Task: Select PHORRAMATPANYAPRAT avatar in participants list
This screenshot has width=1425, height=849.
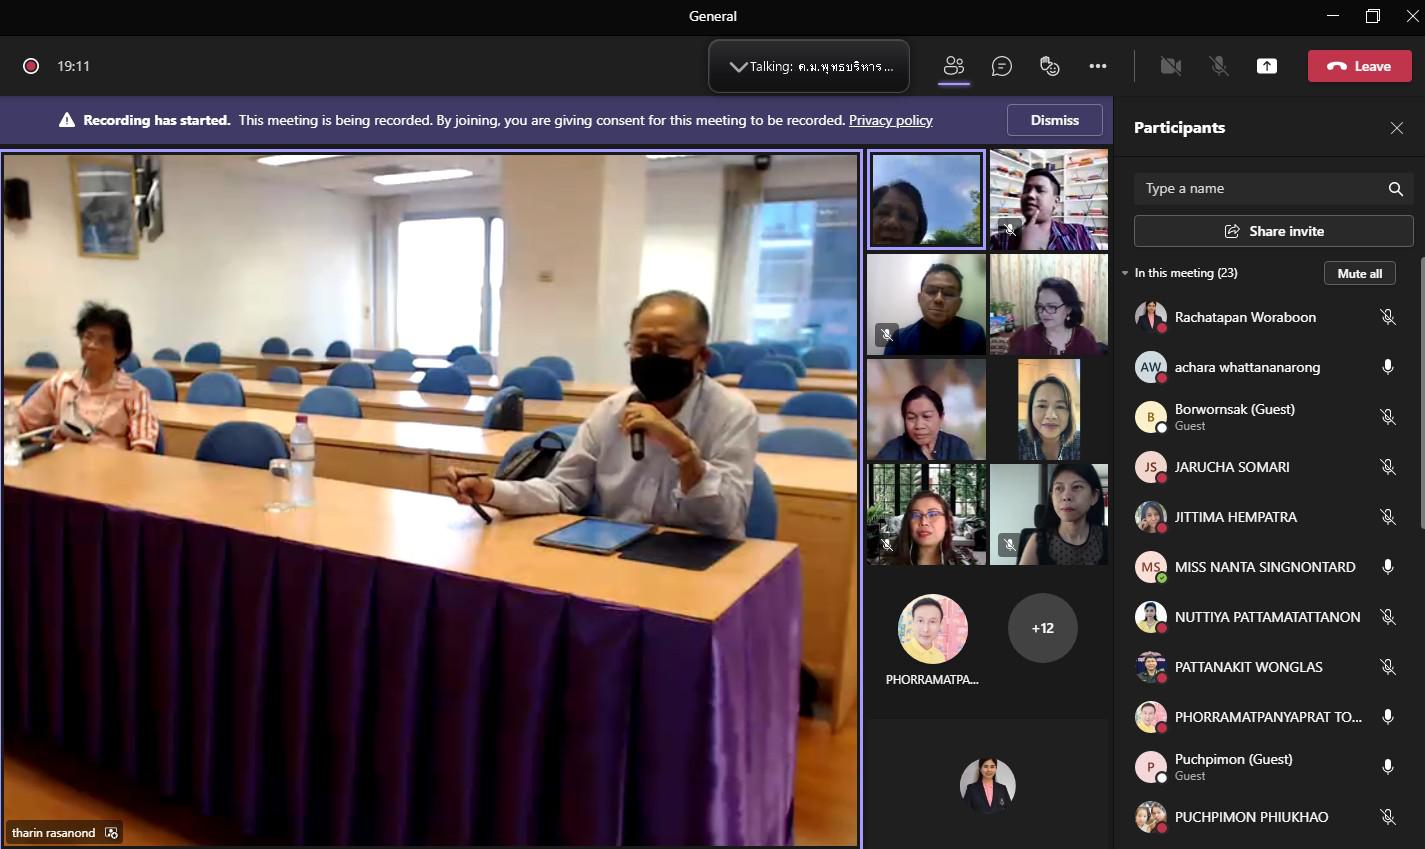Action: (1151, 717)
